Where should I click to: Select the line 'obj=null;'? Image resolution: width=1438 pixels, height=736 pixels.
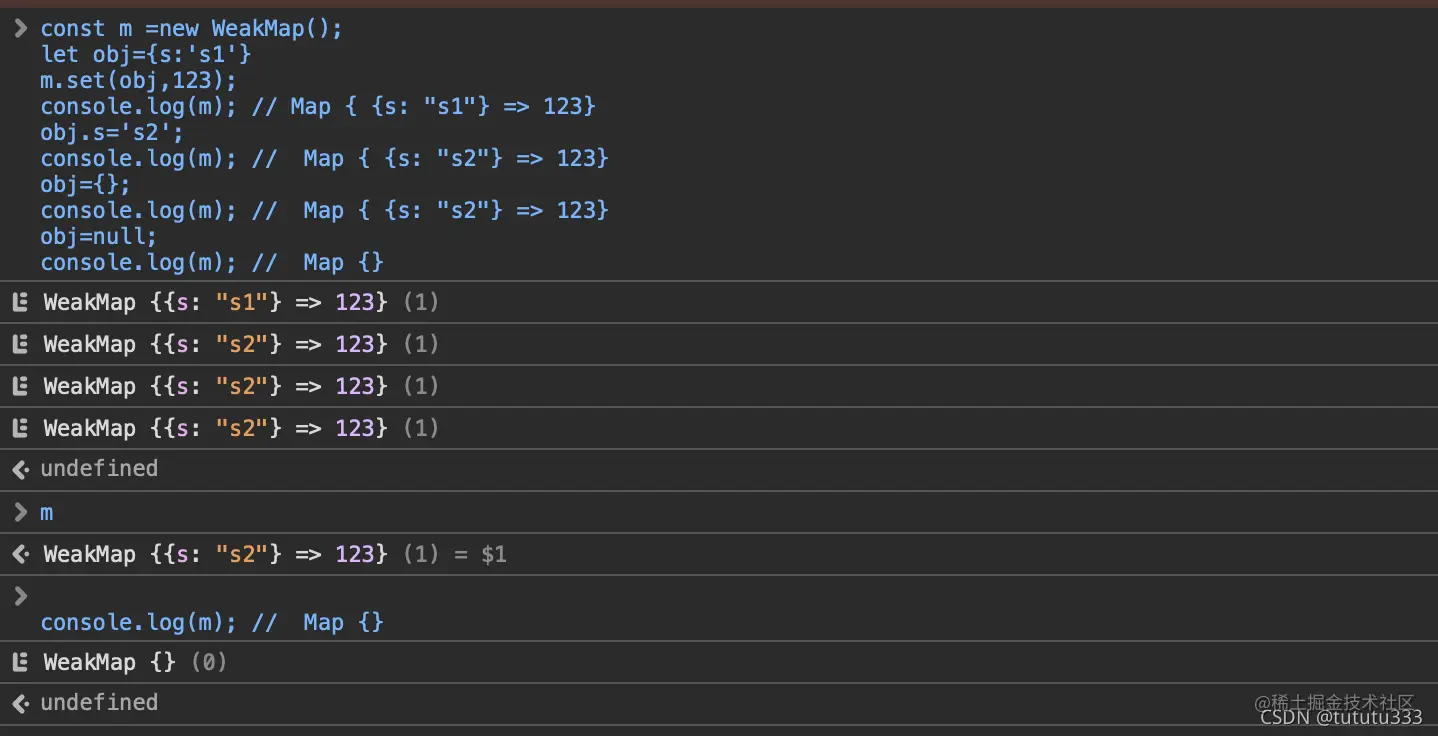pos(99,236)
